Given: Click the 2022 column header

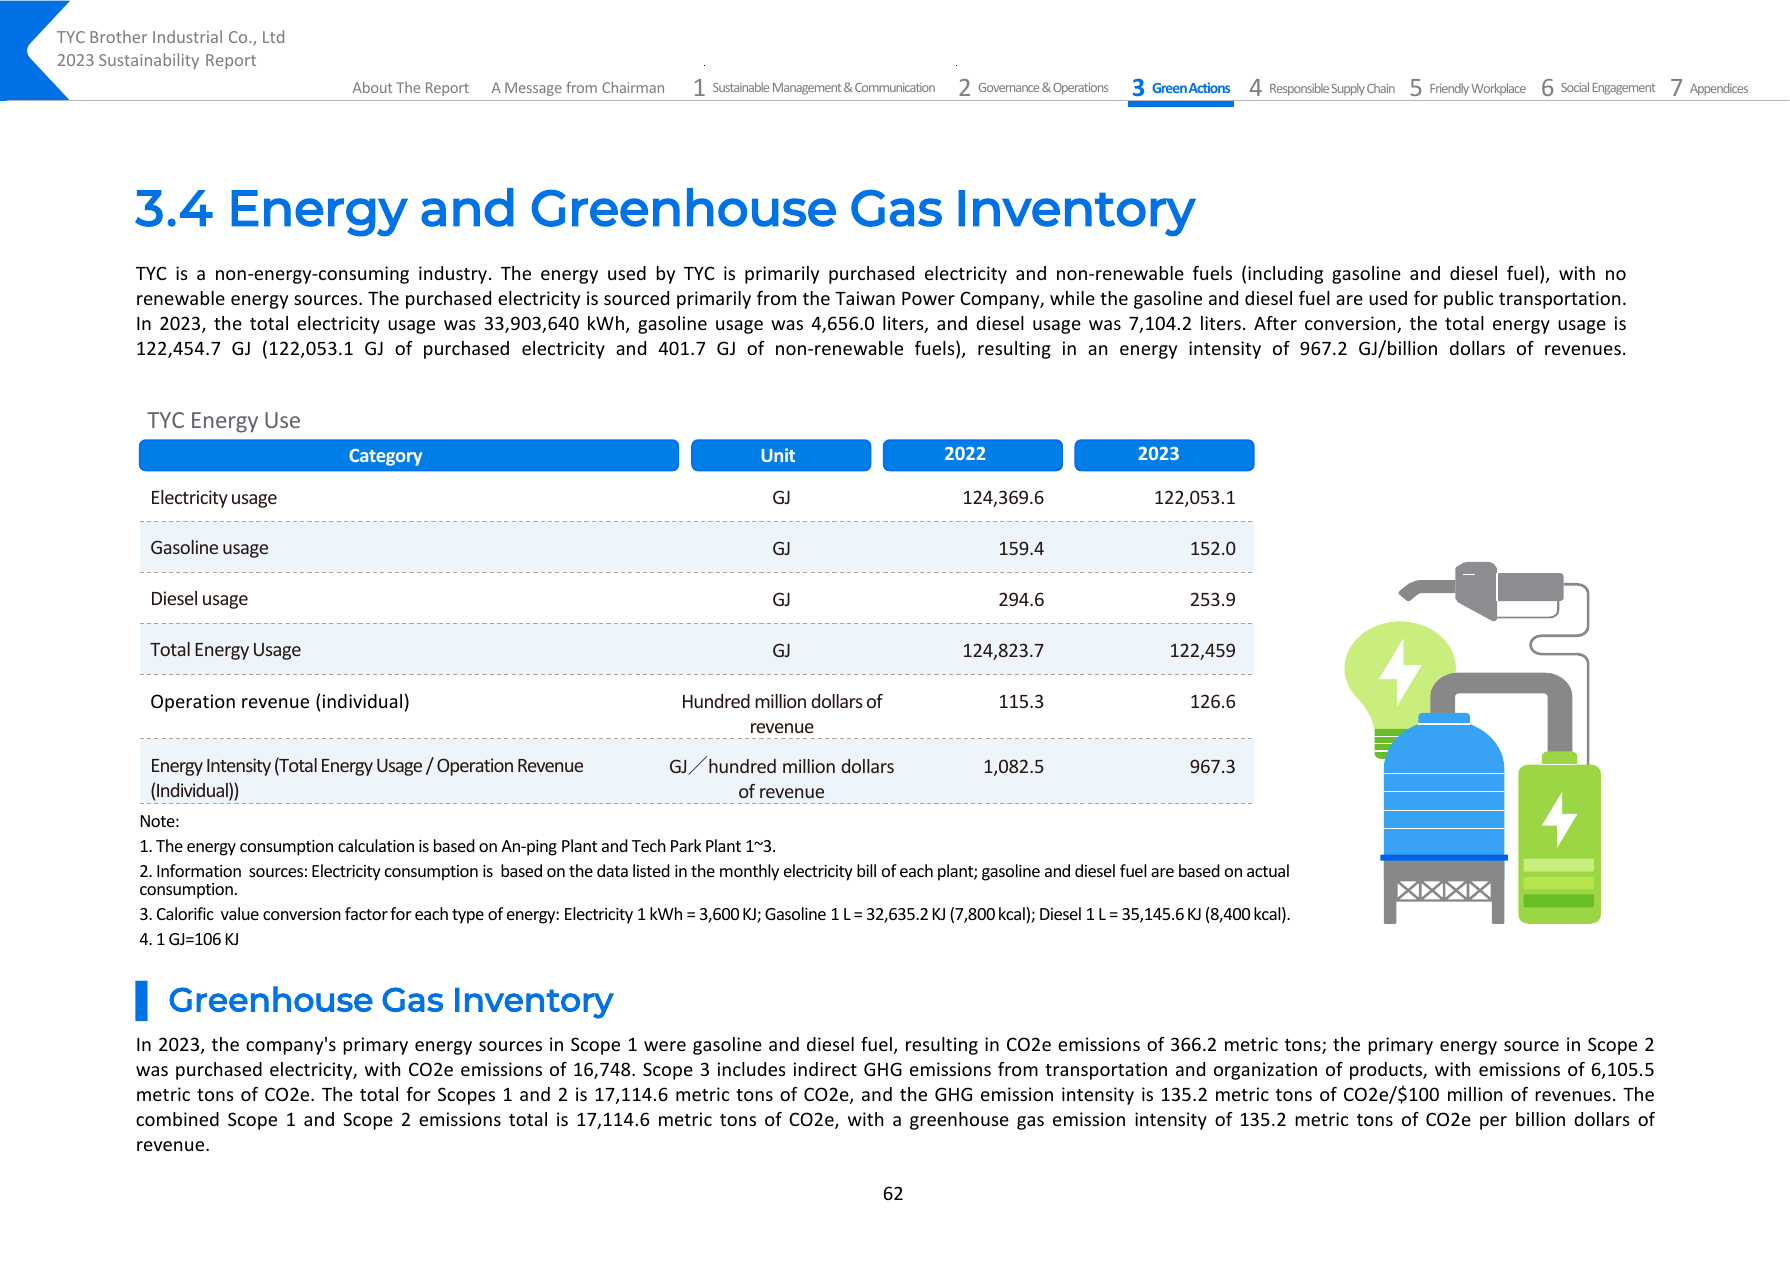Looking at the screenshot, I should point(973,455).
